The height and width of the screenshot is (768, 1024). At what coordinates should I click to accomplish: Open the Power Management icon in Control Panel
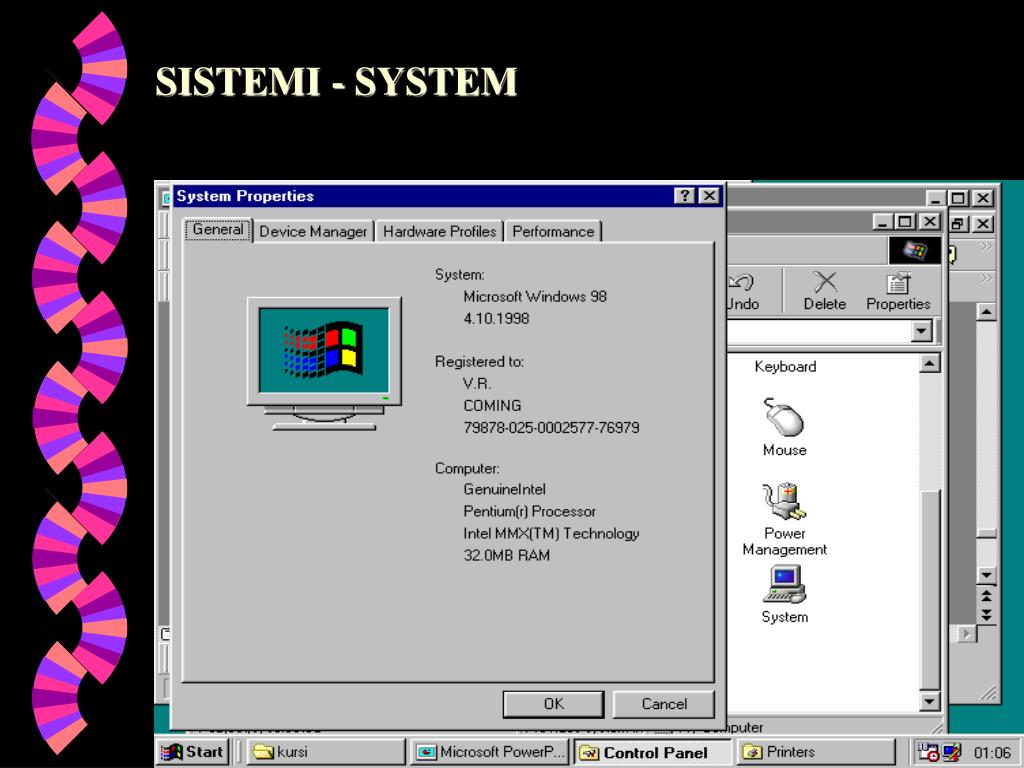click(x=784, y=519)
